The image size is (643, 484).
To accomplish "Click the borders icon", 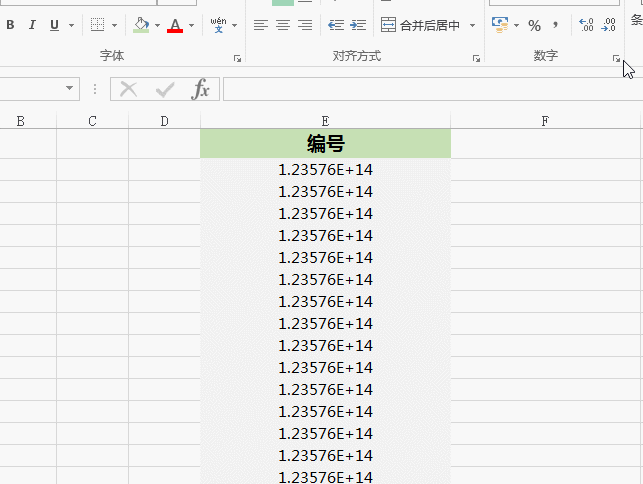I will [98, 25].
